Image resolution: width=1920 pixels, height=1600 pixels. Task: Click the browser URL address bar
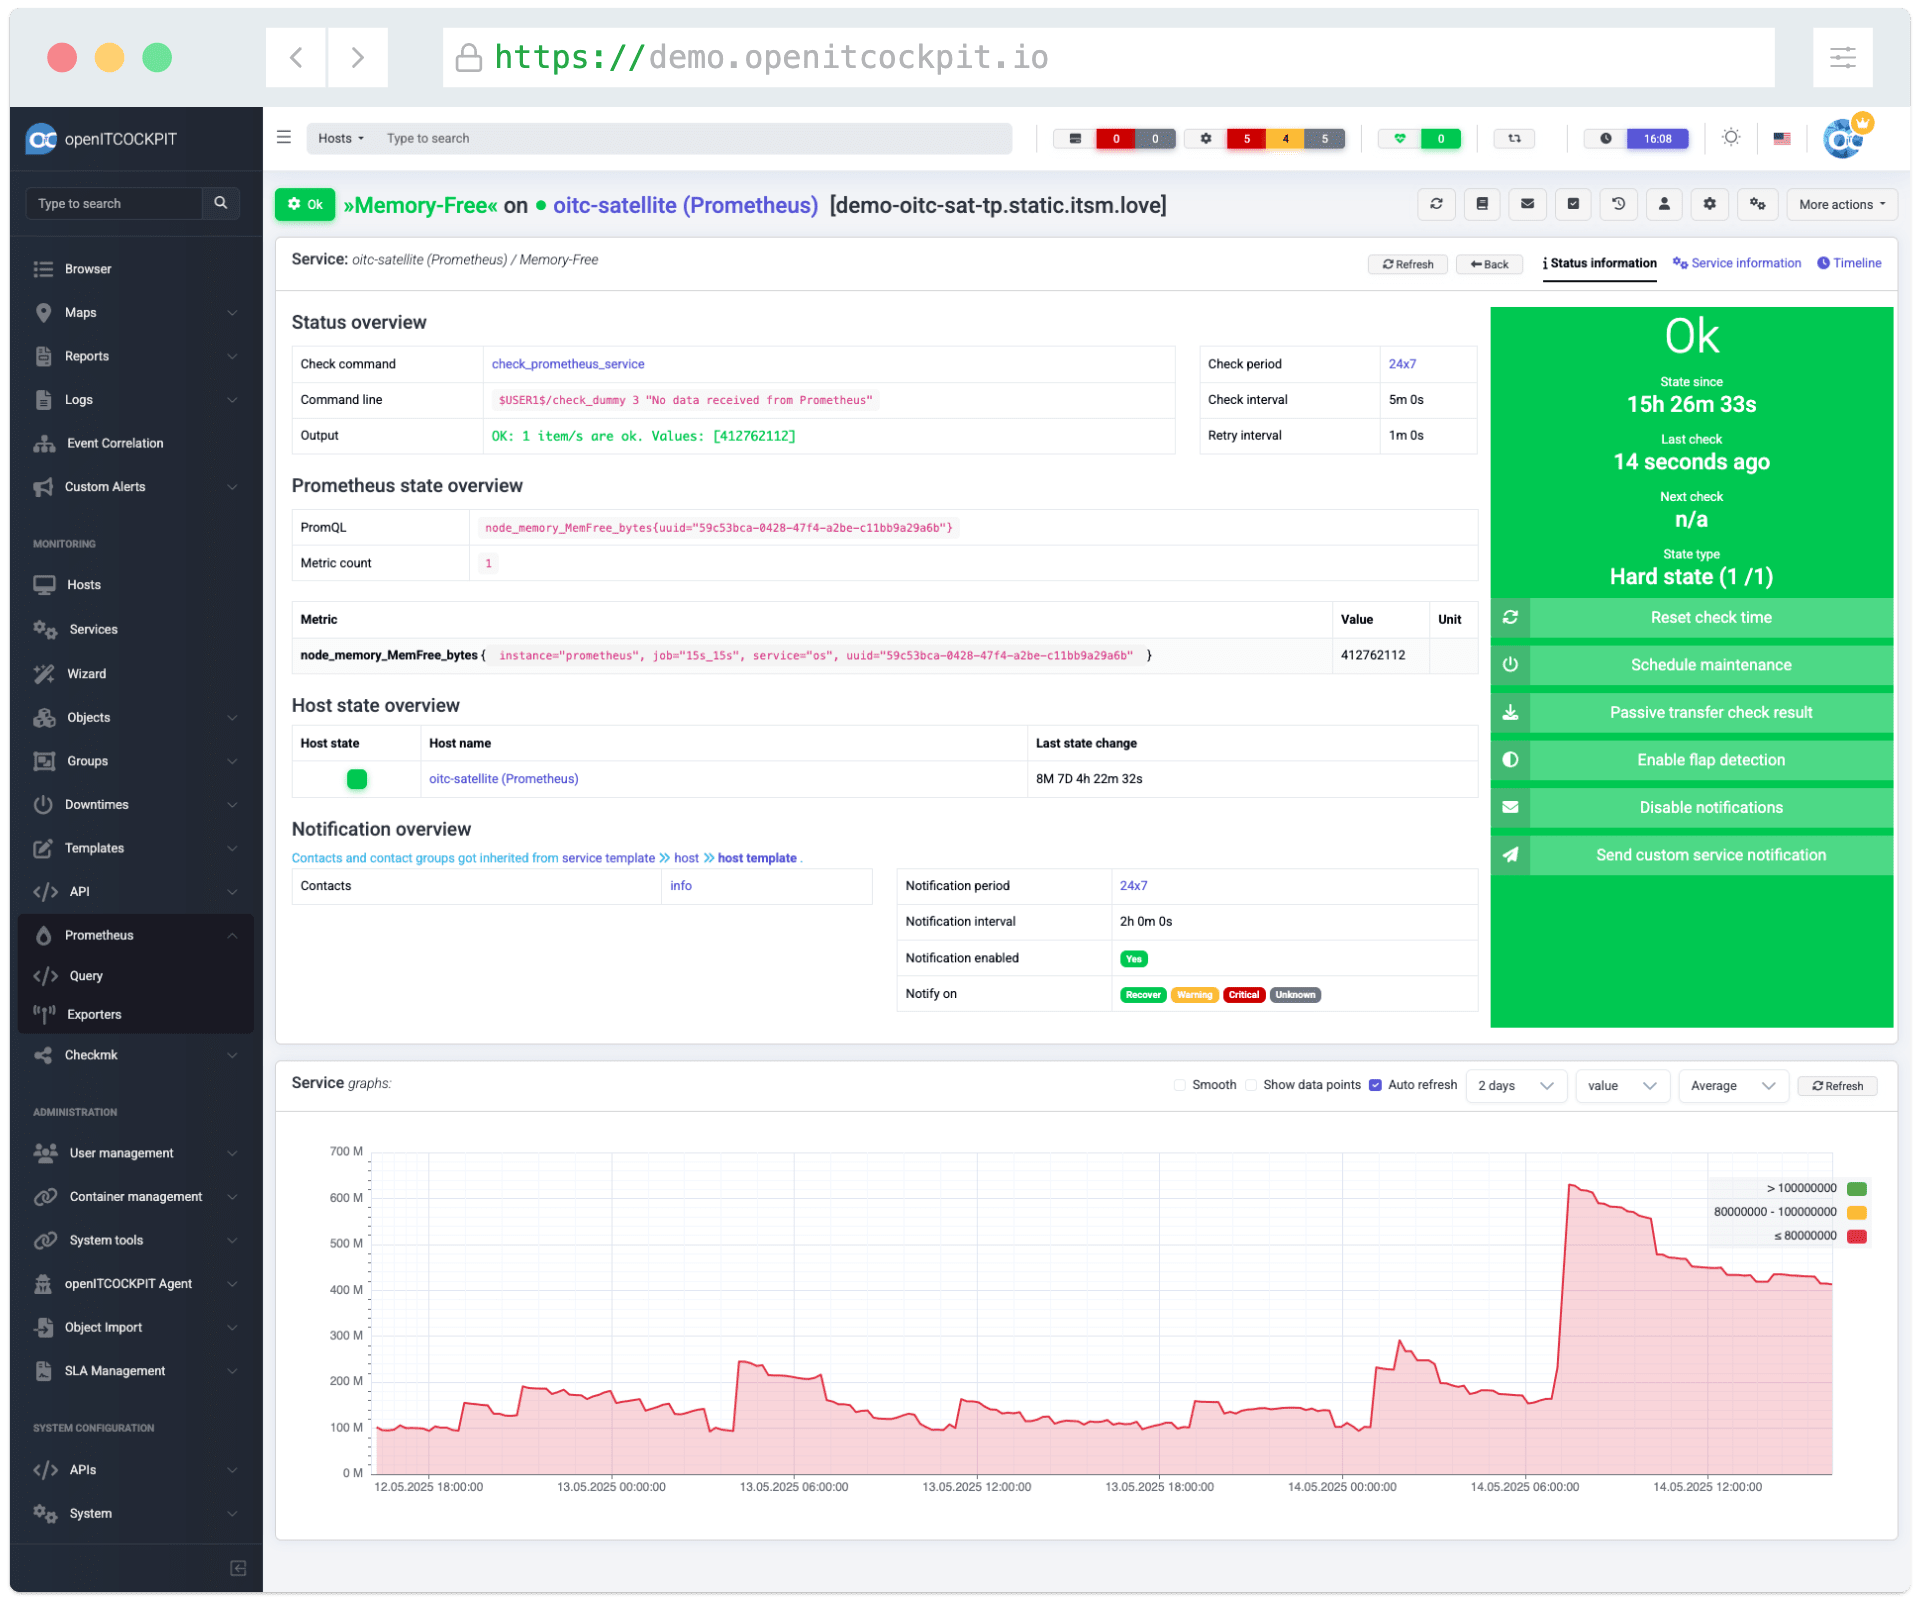coord(1108,57)
